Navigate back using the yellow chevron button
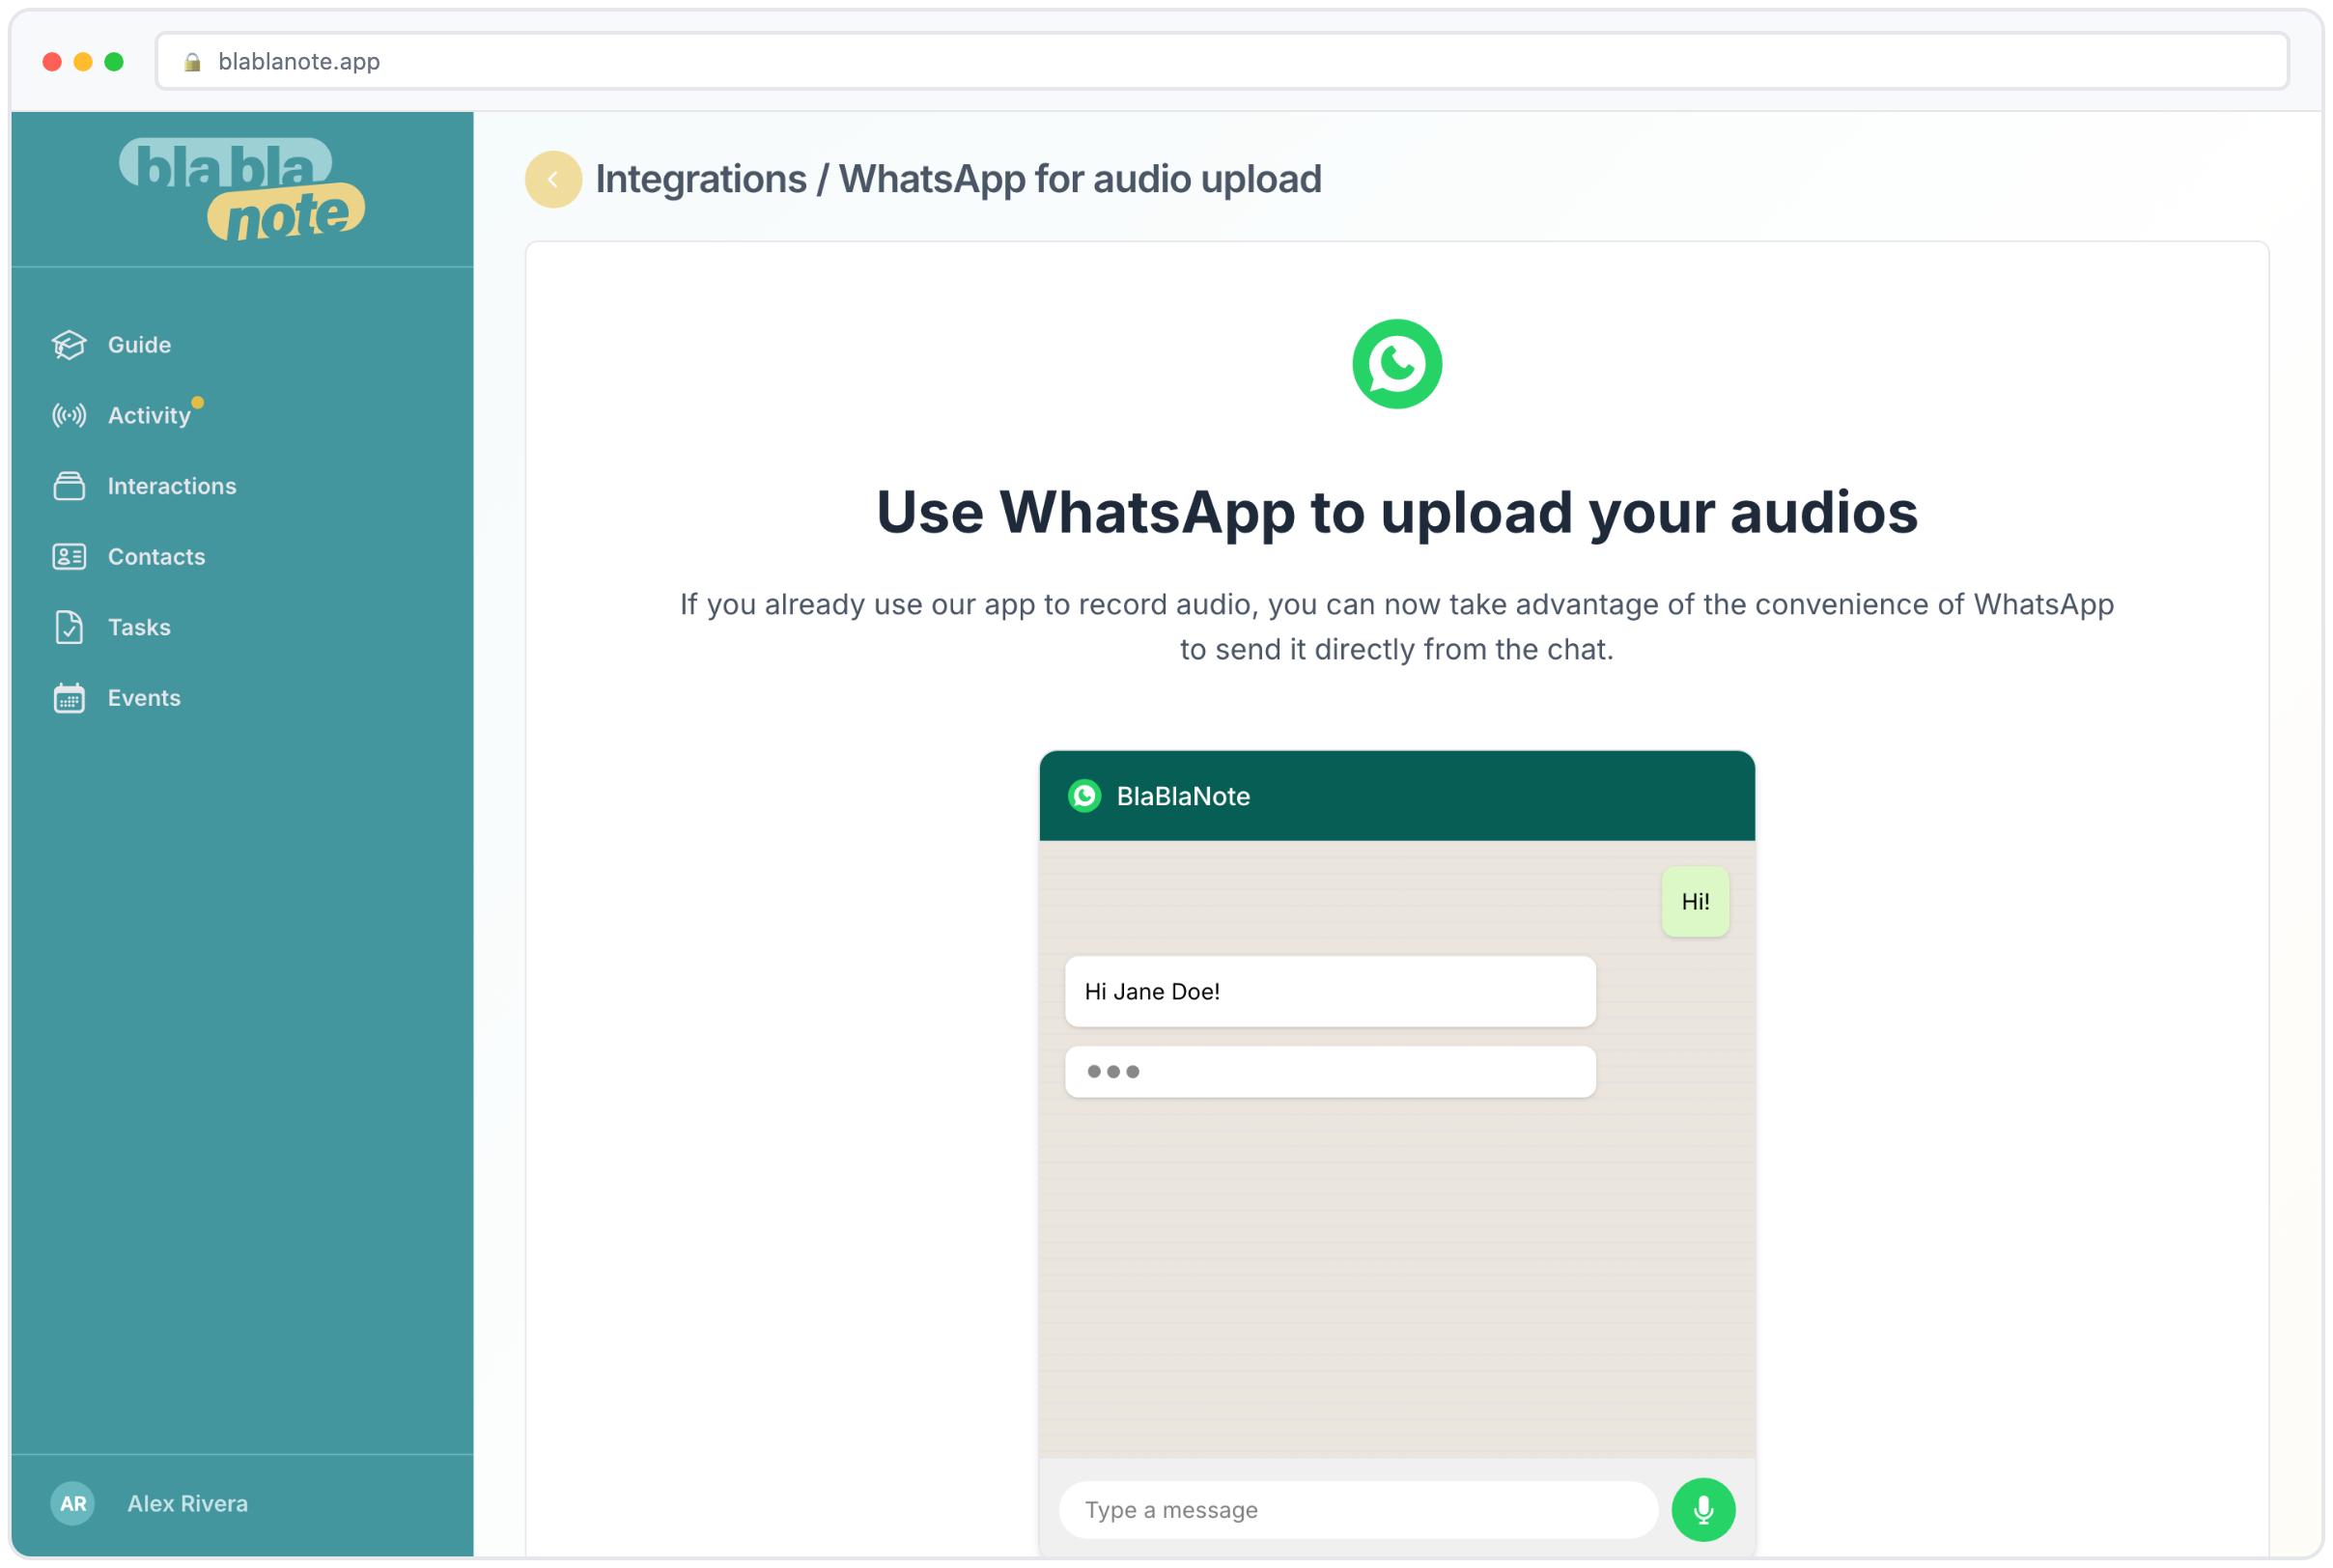The height and width of the screenshot is (1568, 2333). (x=553, y=179)
